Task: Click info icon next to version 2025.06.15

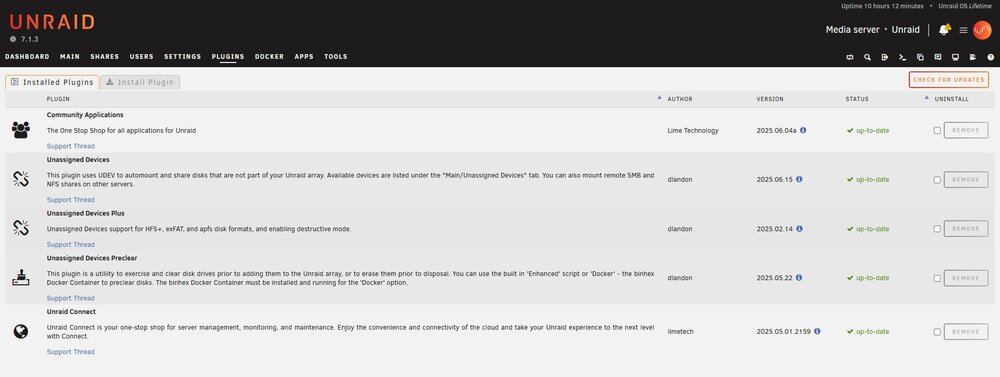Action: 799,179
